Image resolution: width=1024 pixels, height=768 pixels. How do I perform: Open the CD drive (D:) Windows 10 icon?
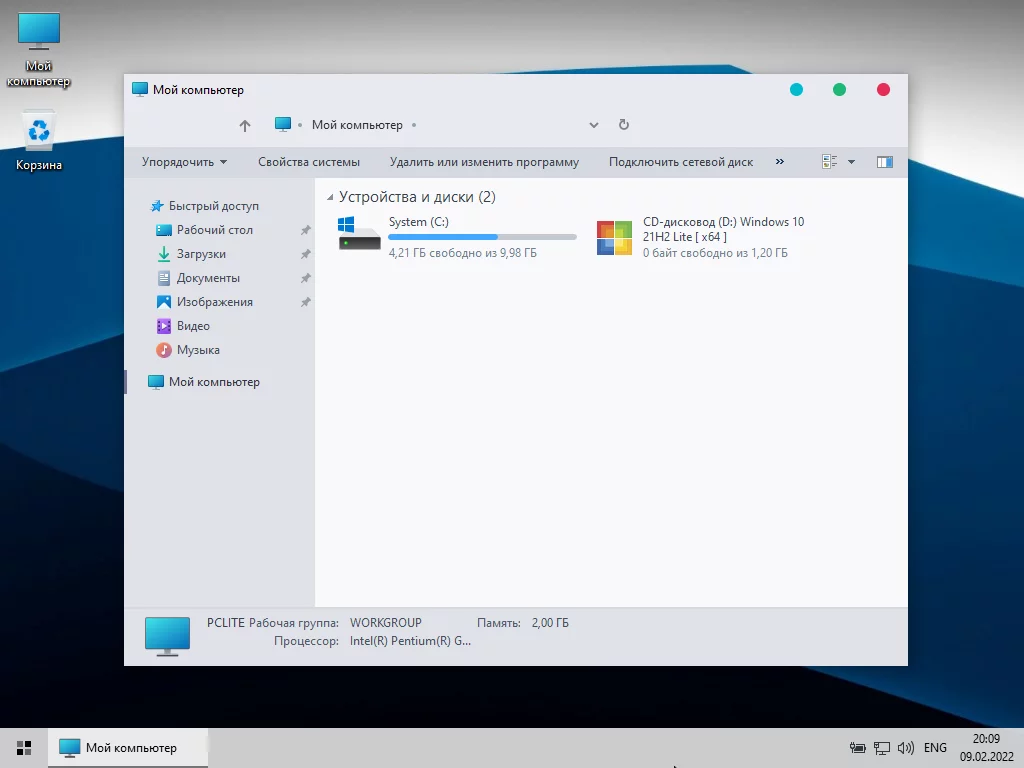coord(615,238)
